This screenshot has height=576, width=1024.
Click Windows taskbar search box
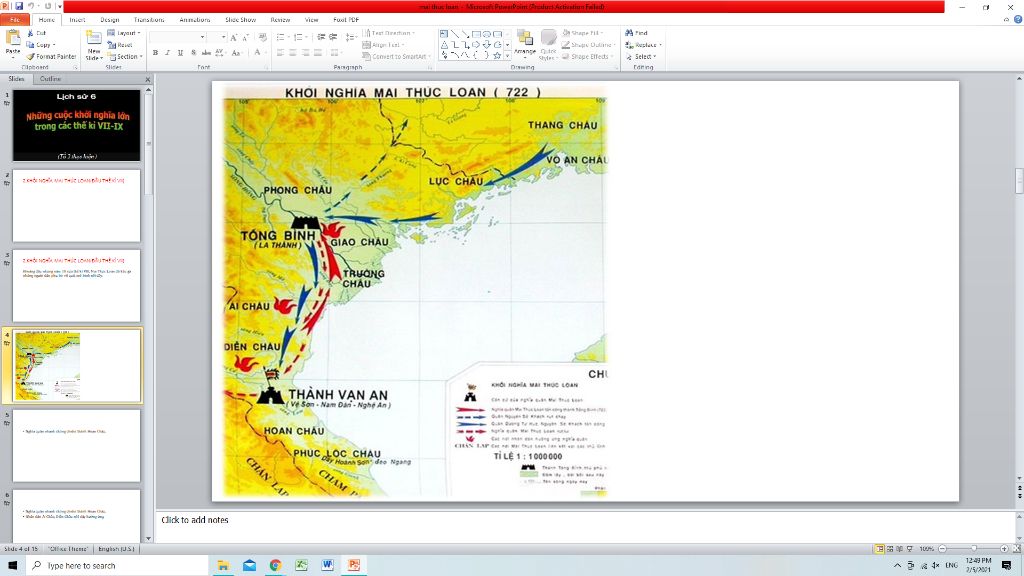[x=118, y=566]
